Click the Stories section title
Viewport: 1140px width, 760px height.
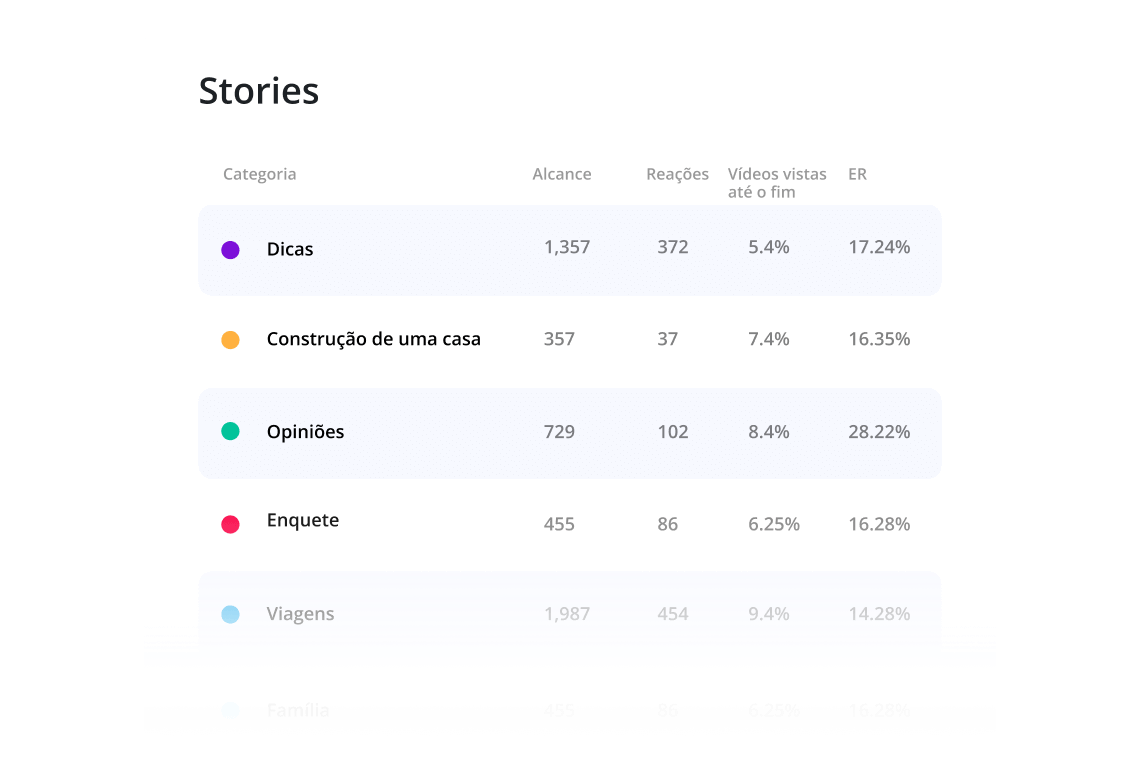259,90
